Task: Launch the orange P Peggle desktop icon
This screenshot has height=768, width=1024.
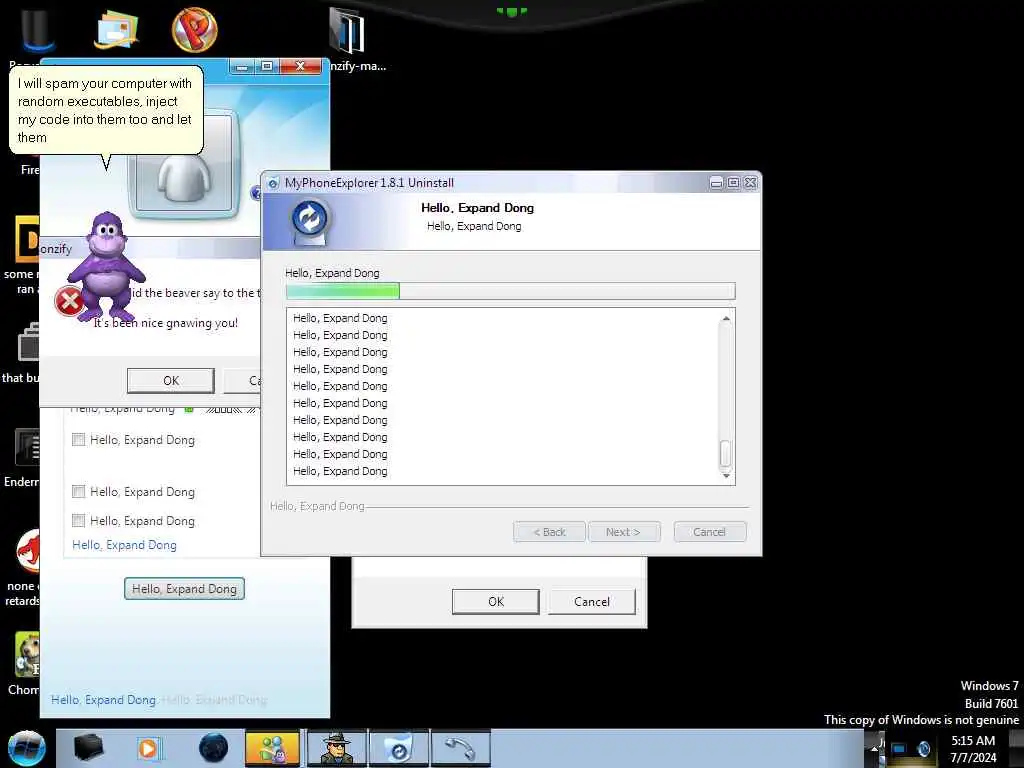Action: (x=195, y=29)
